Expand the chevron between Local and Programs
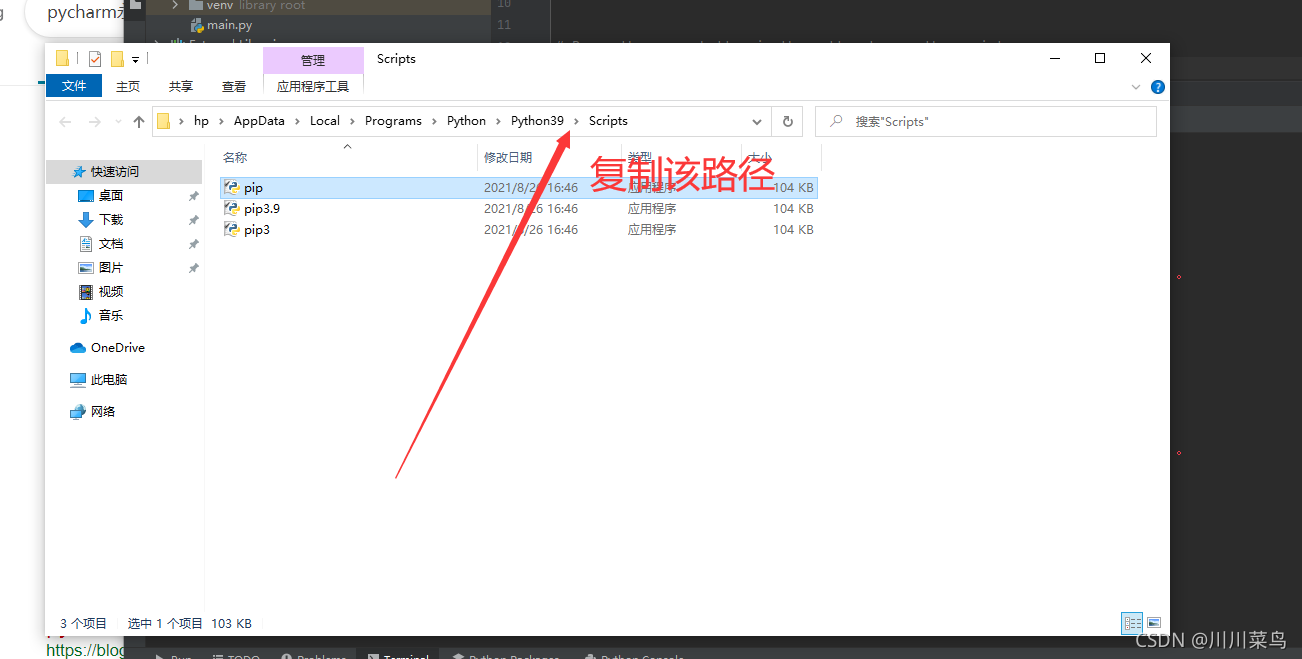This screenshot has height=659, width=1302. point(352,121)
